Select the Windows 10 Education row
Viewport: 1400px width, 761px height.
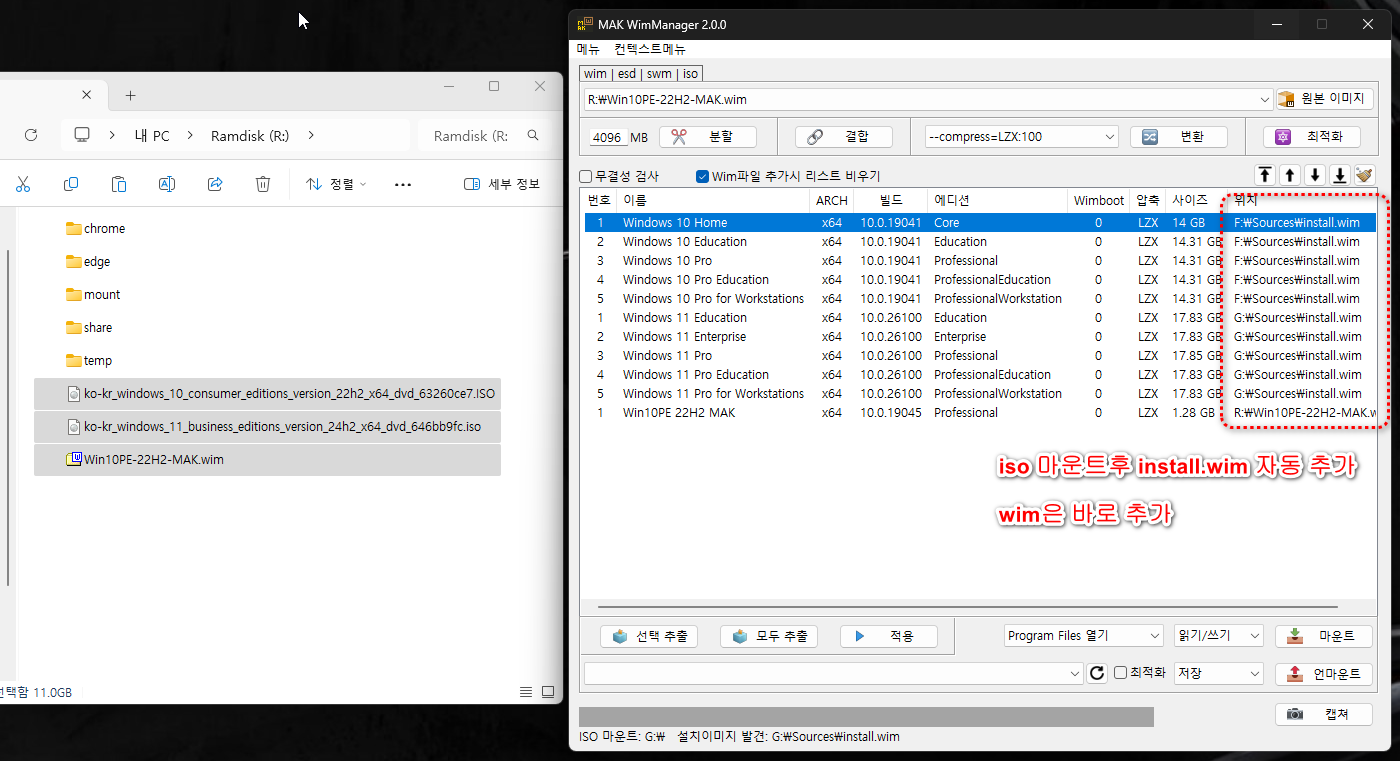980,242
